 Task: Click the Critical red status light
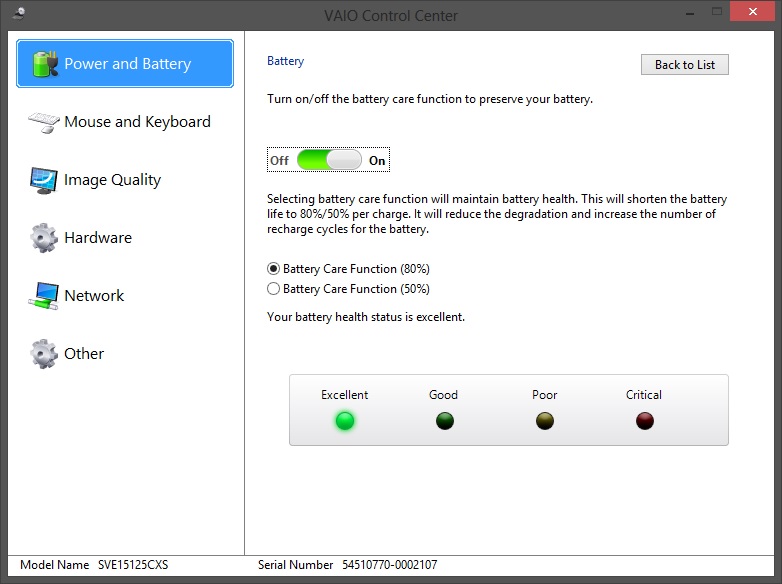(x=644, y=421)
